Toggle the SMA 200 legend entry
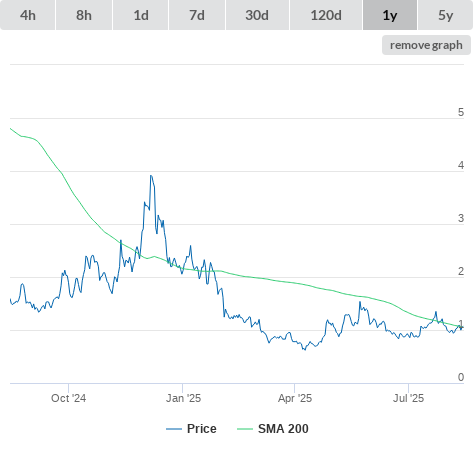The image size is (474, 455). 273,429
